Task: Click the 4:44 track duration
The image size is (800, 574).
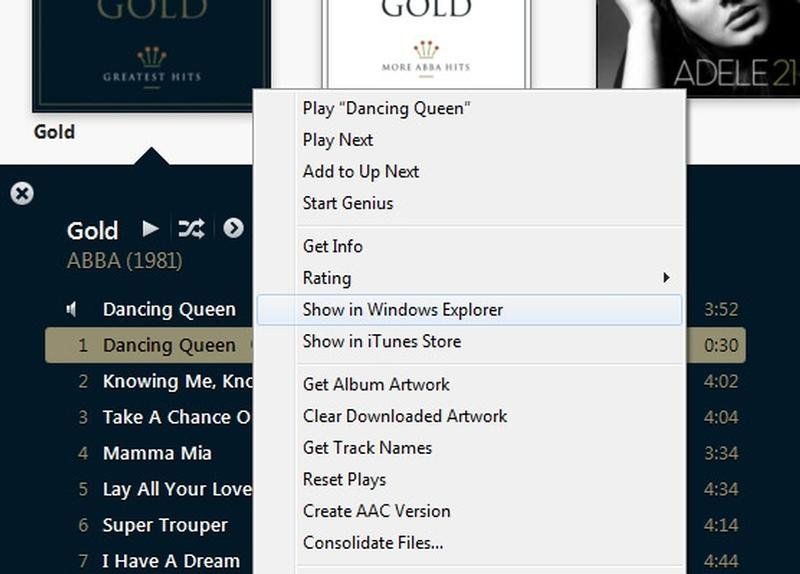Action: (x=721, y=561)
